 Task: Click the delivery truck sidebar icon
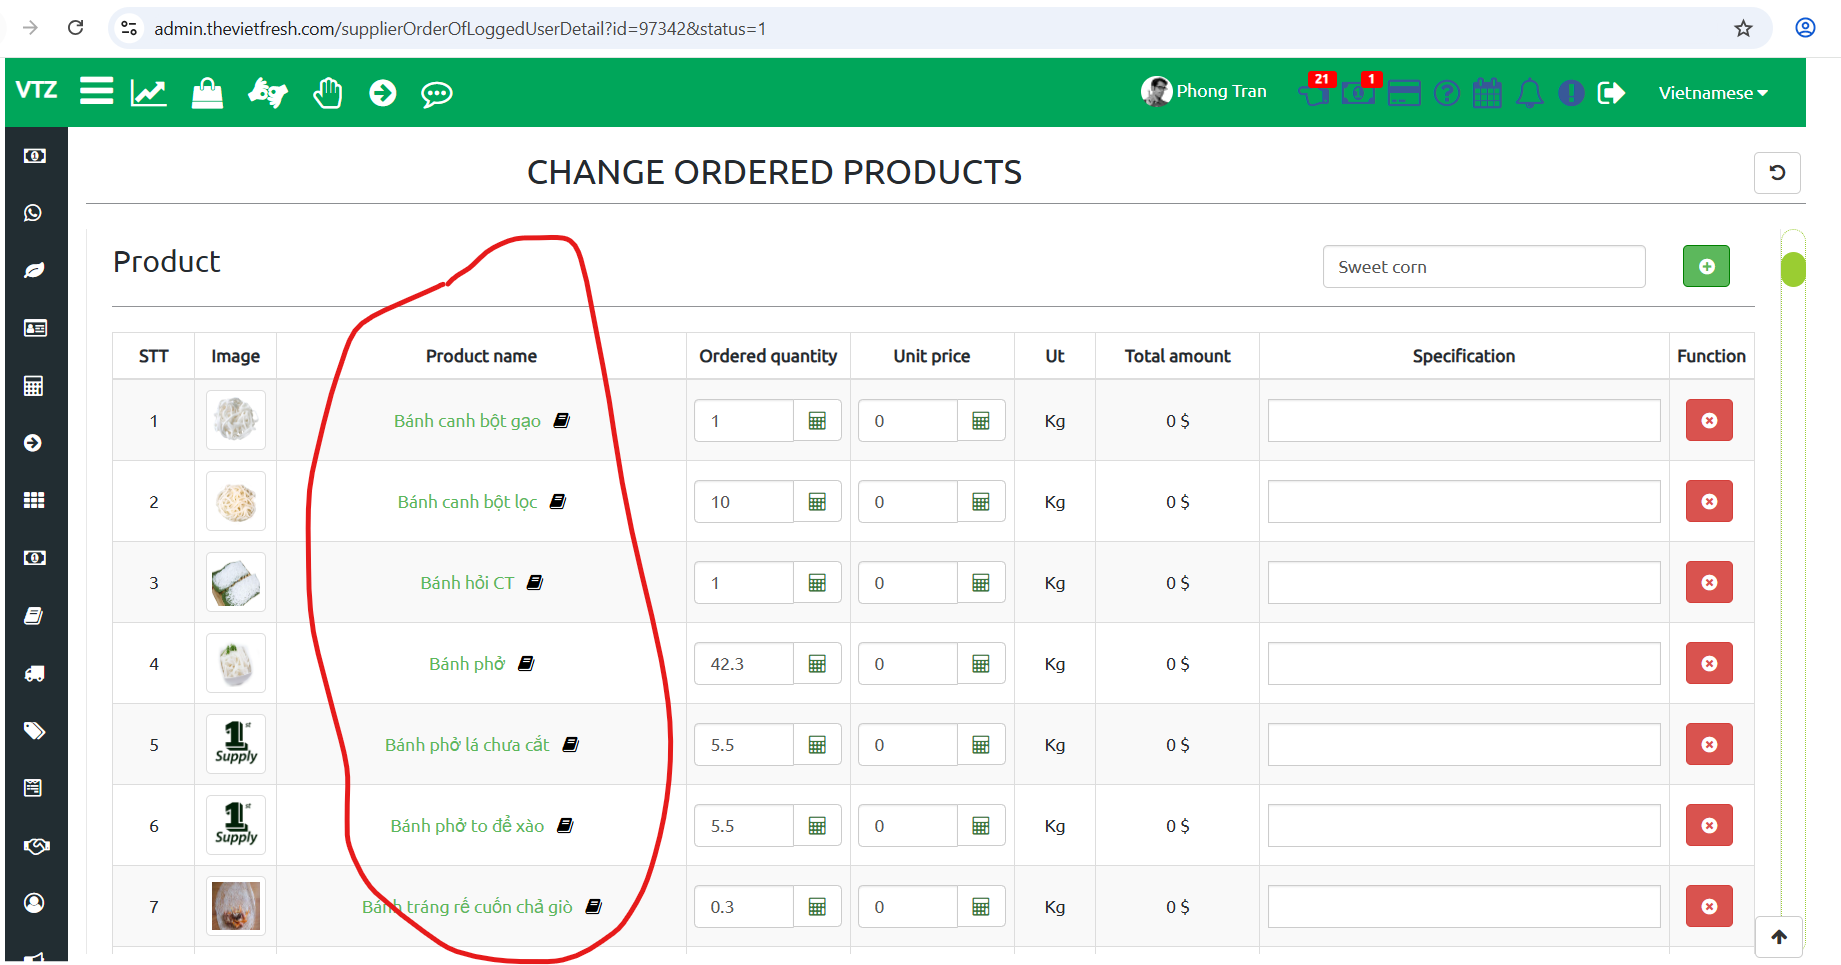pos(34,673)
